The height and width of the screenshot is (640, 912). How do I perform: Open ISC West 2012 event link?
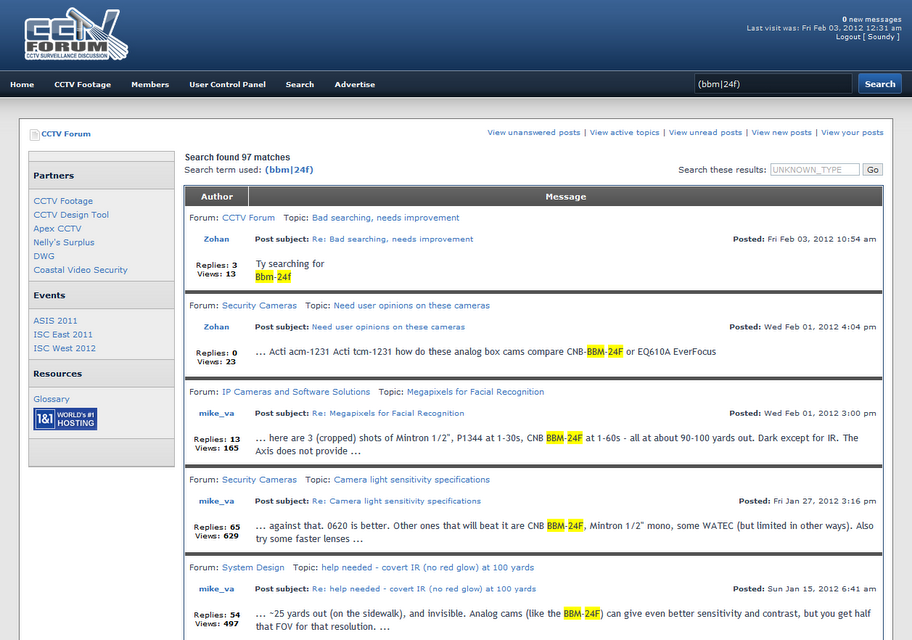pos(64,348)
